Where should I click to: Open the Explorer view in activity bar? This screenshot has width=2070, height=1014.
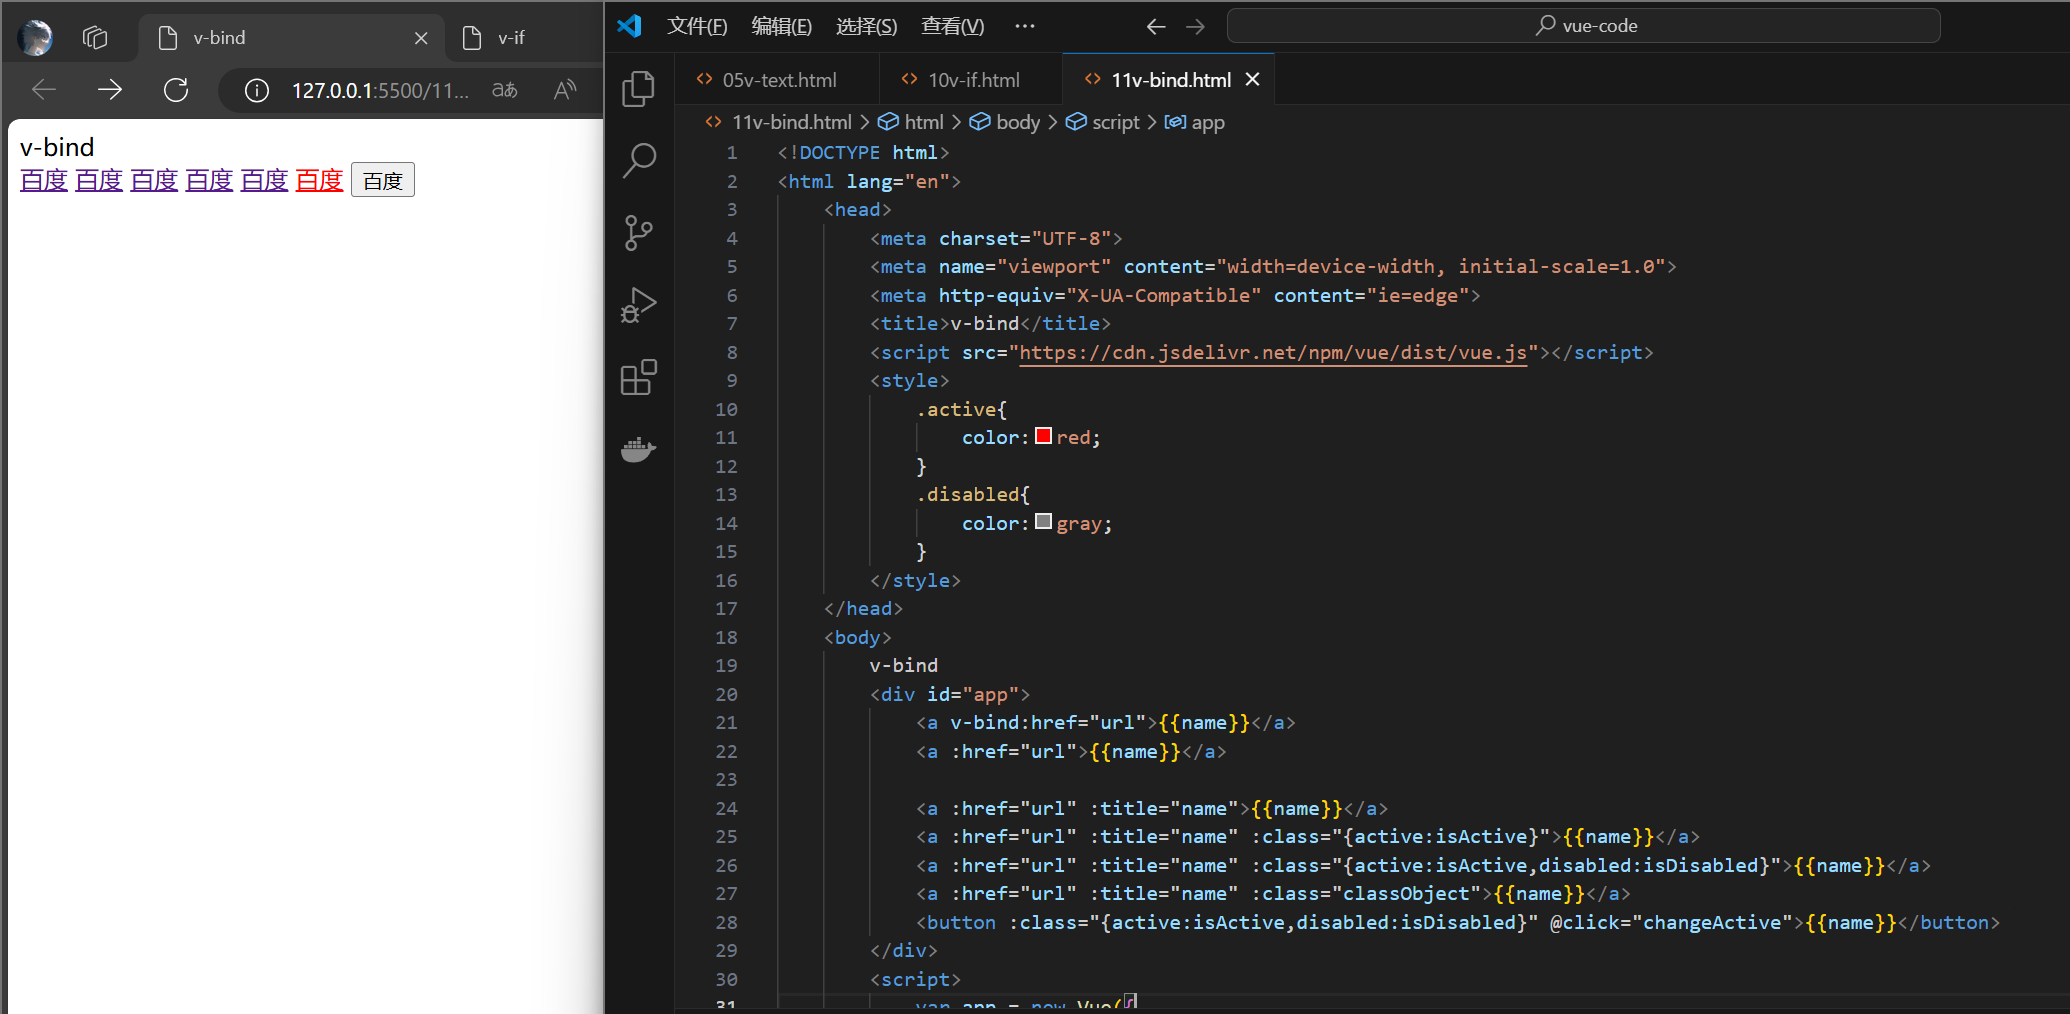(639, 89)
